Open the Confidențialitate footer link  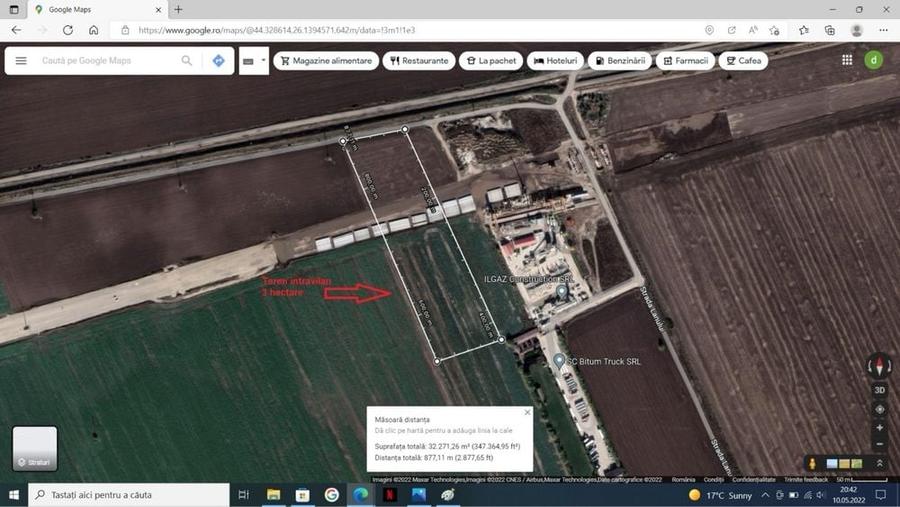click(754, 479)
